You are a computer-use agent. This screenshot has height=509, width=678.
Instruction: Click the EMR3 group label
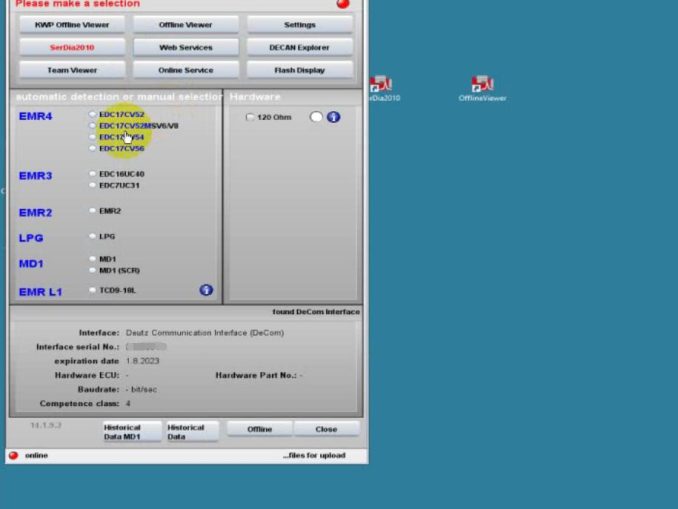(x=35, y=176)
